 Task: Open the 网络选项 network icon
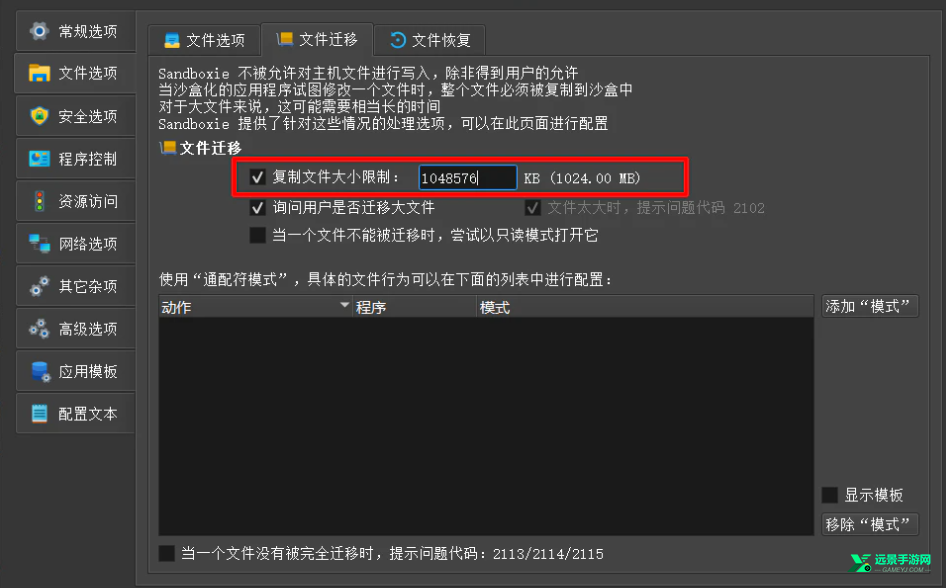pos(39,244)
